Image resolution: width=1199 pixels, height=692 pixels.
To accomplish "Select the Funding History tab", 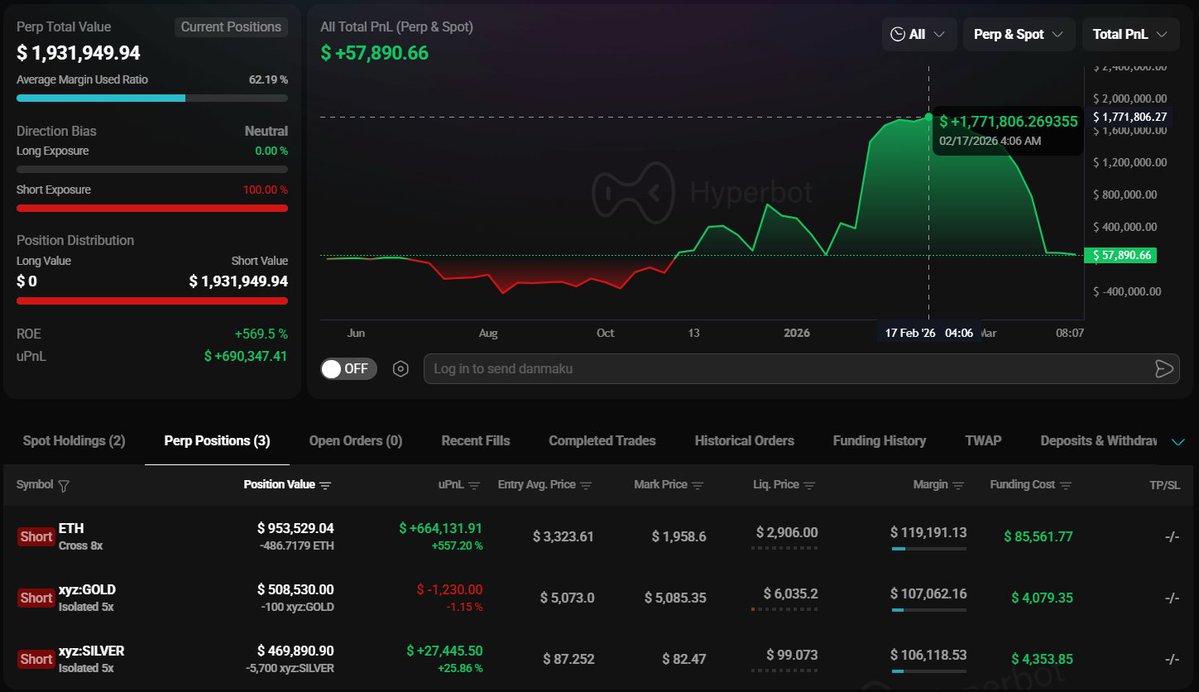I will point(879,441).
